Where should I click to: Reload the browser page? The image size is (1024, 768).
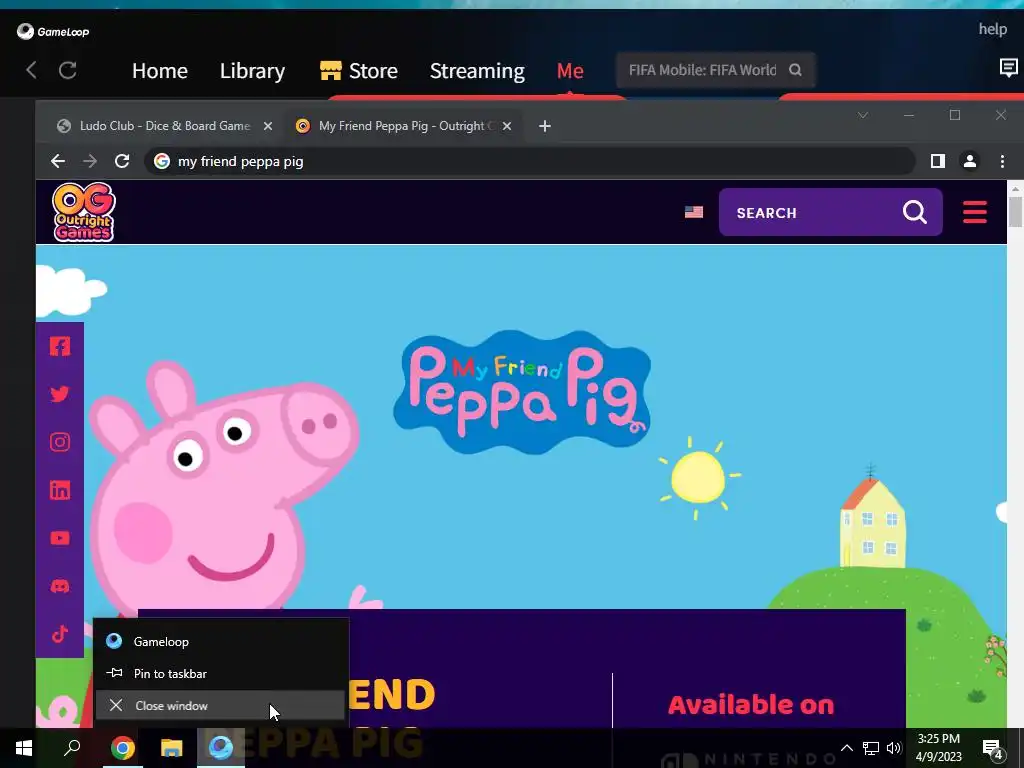point(122,161)
